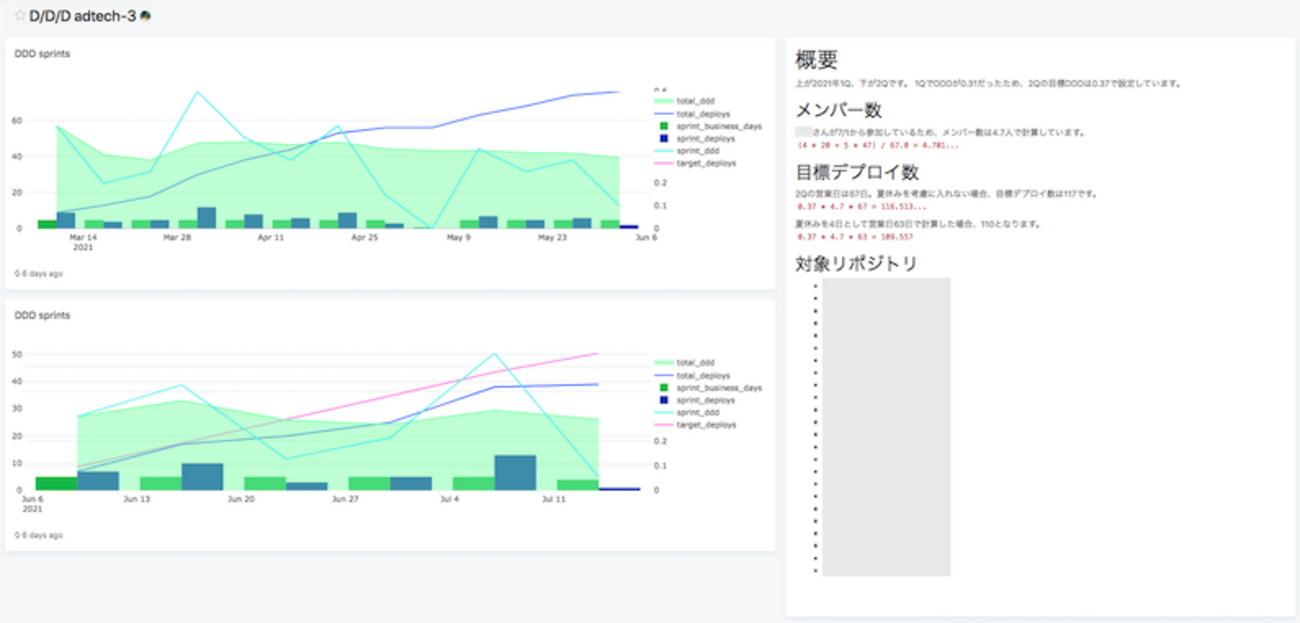1300x623 pixels.
Task: Click the 6 days ago timestamp in the June–July widget
Action: click(42, 535)
